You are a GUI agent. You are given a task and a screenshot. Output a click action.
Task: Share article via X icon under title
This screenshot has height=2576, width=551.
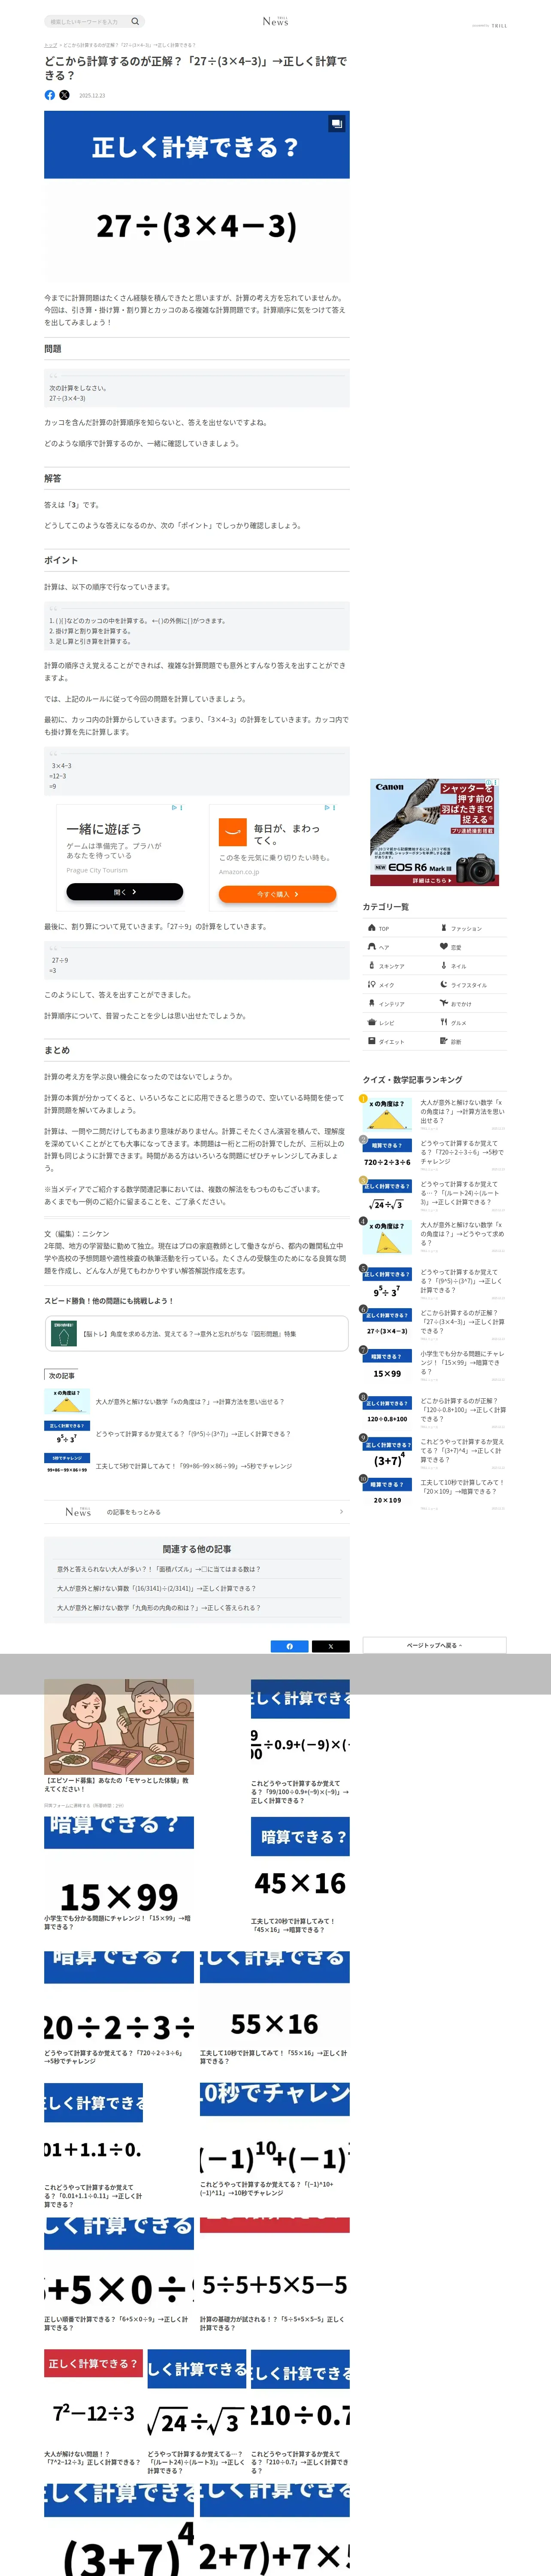pyautogui.click(x=64, y=95)
